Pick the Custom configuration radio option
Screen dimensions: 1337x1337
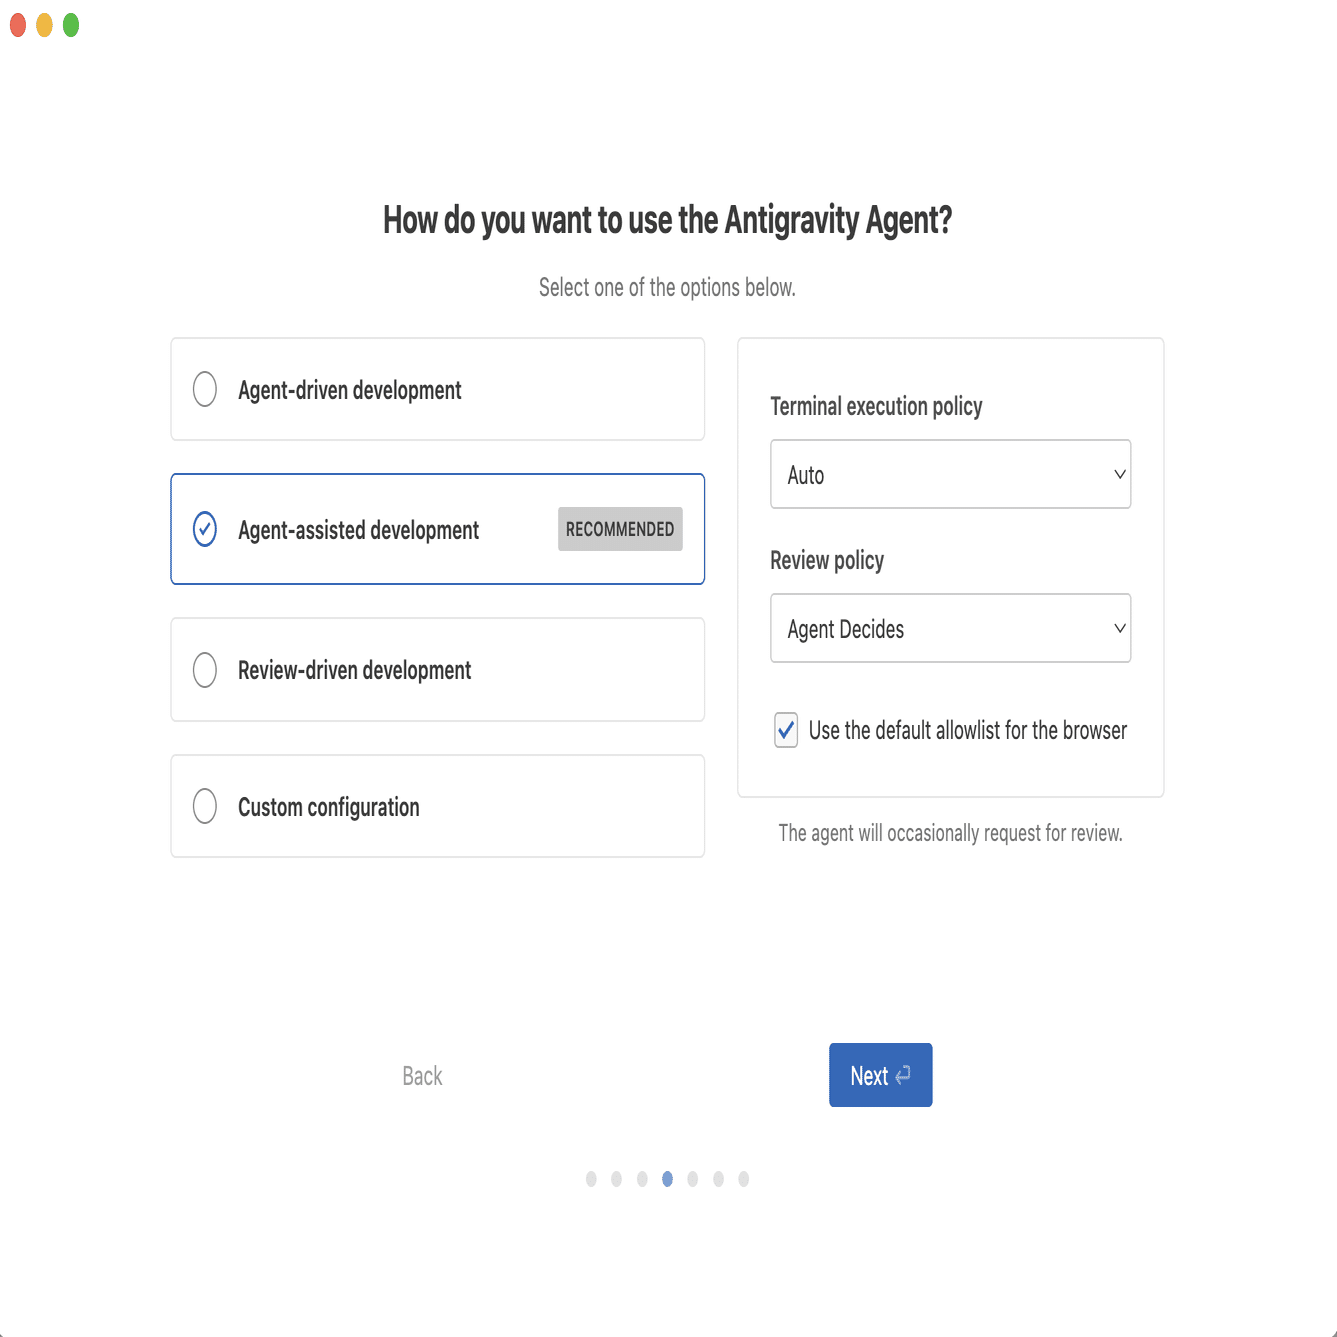205,806
